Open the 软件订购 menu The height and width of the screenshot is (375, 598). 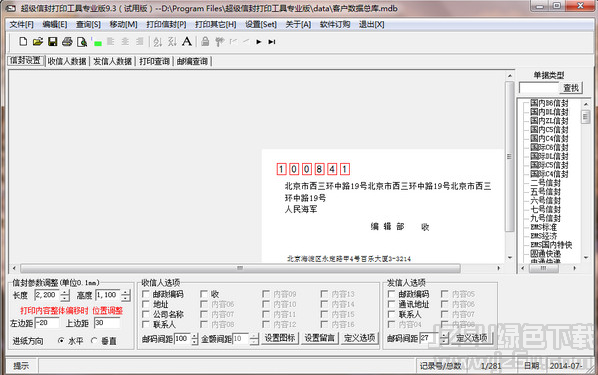point(335,24)
